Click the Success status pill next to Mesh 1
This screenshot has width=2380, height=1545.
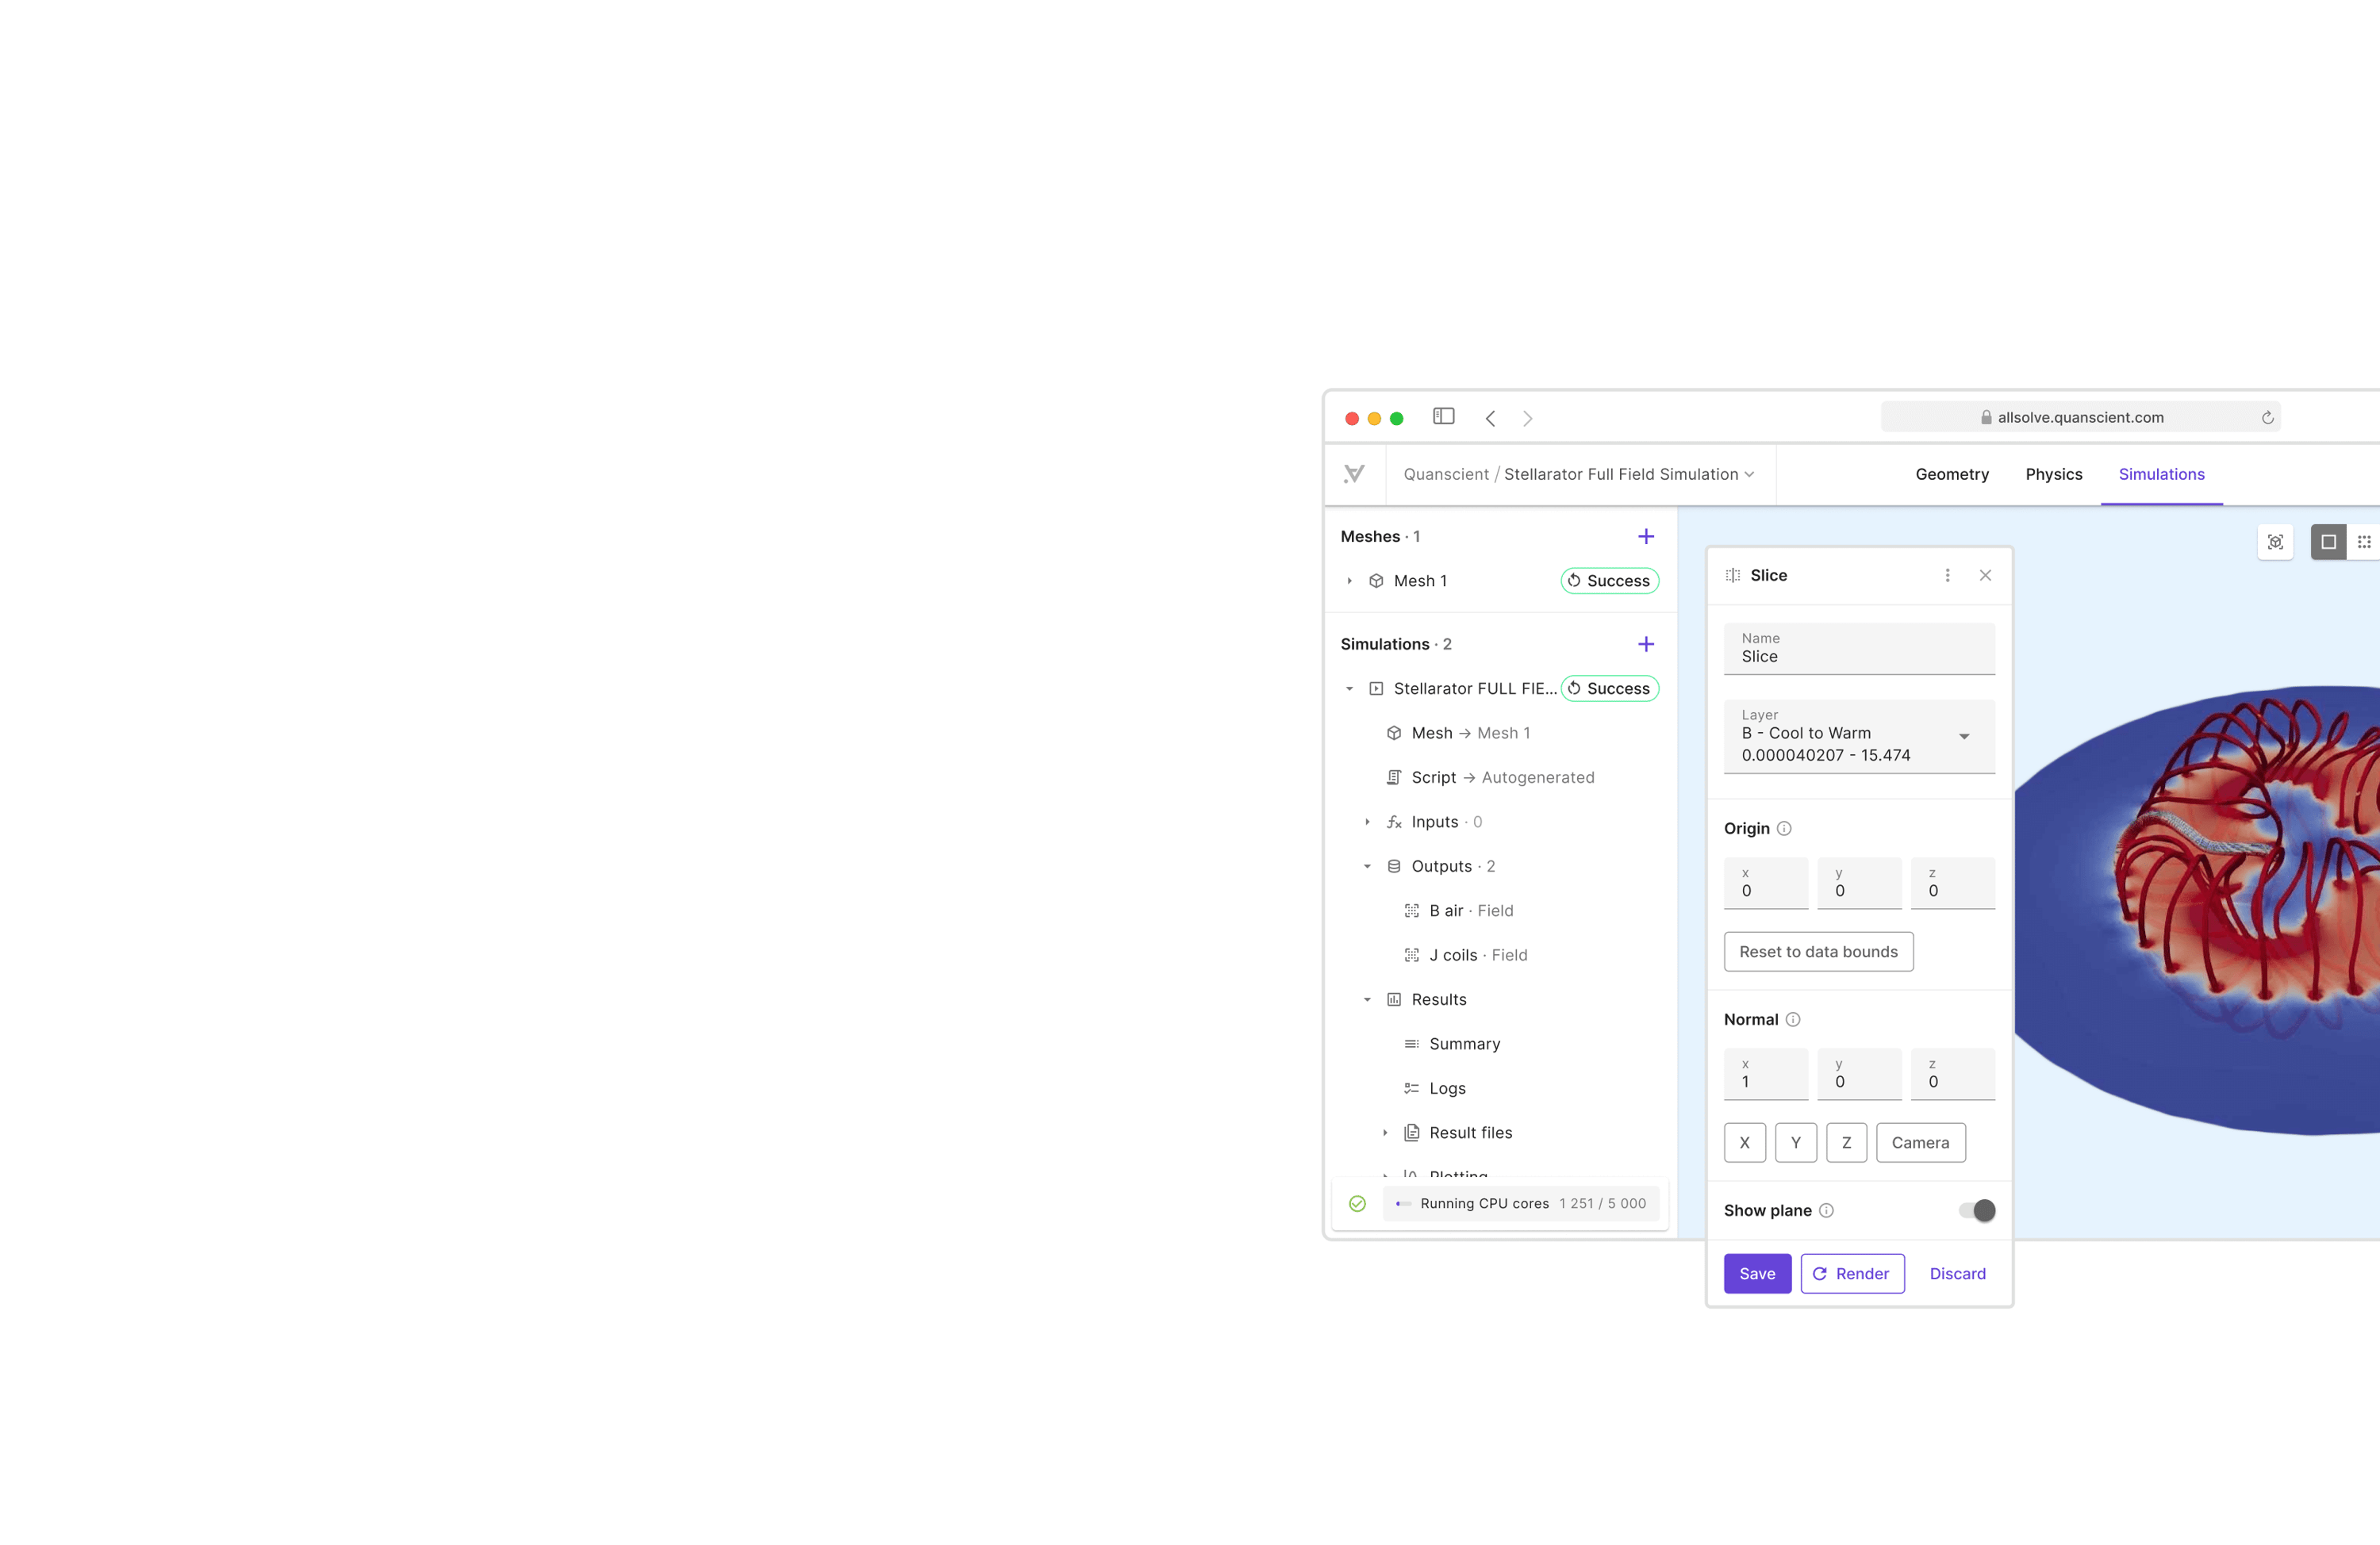pos(1609,580)
